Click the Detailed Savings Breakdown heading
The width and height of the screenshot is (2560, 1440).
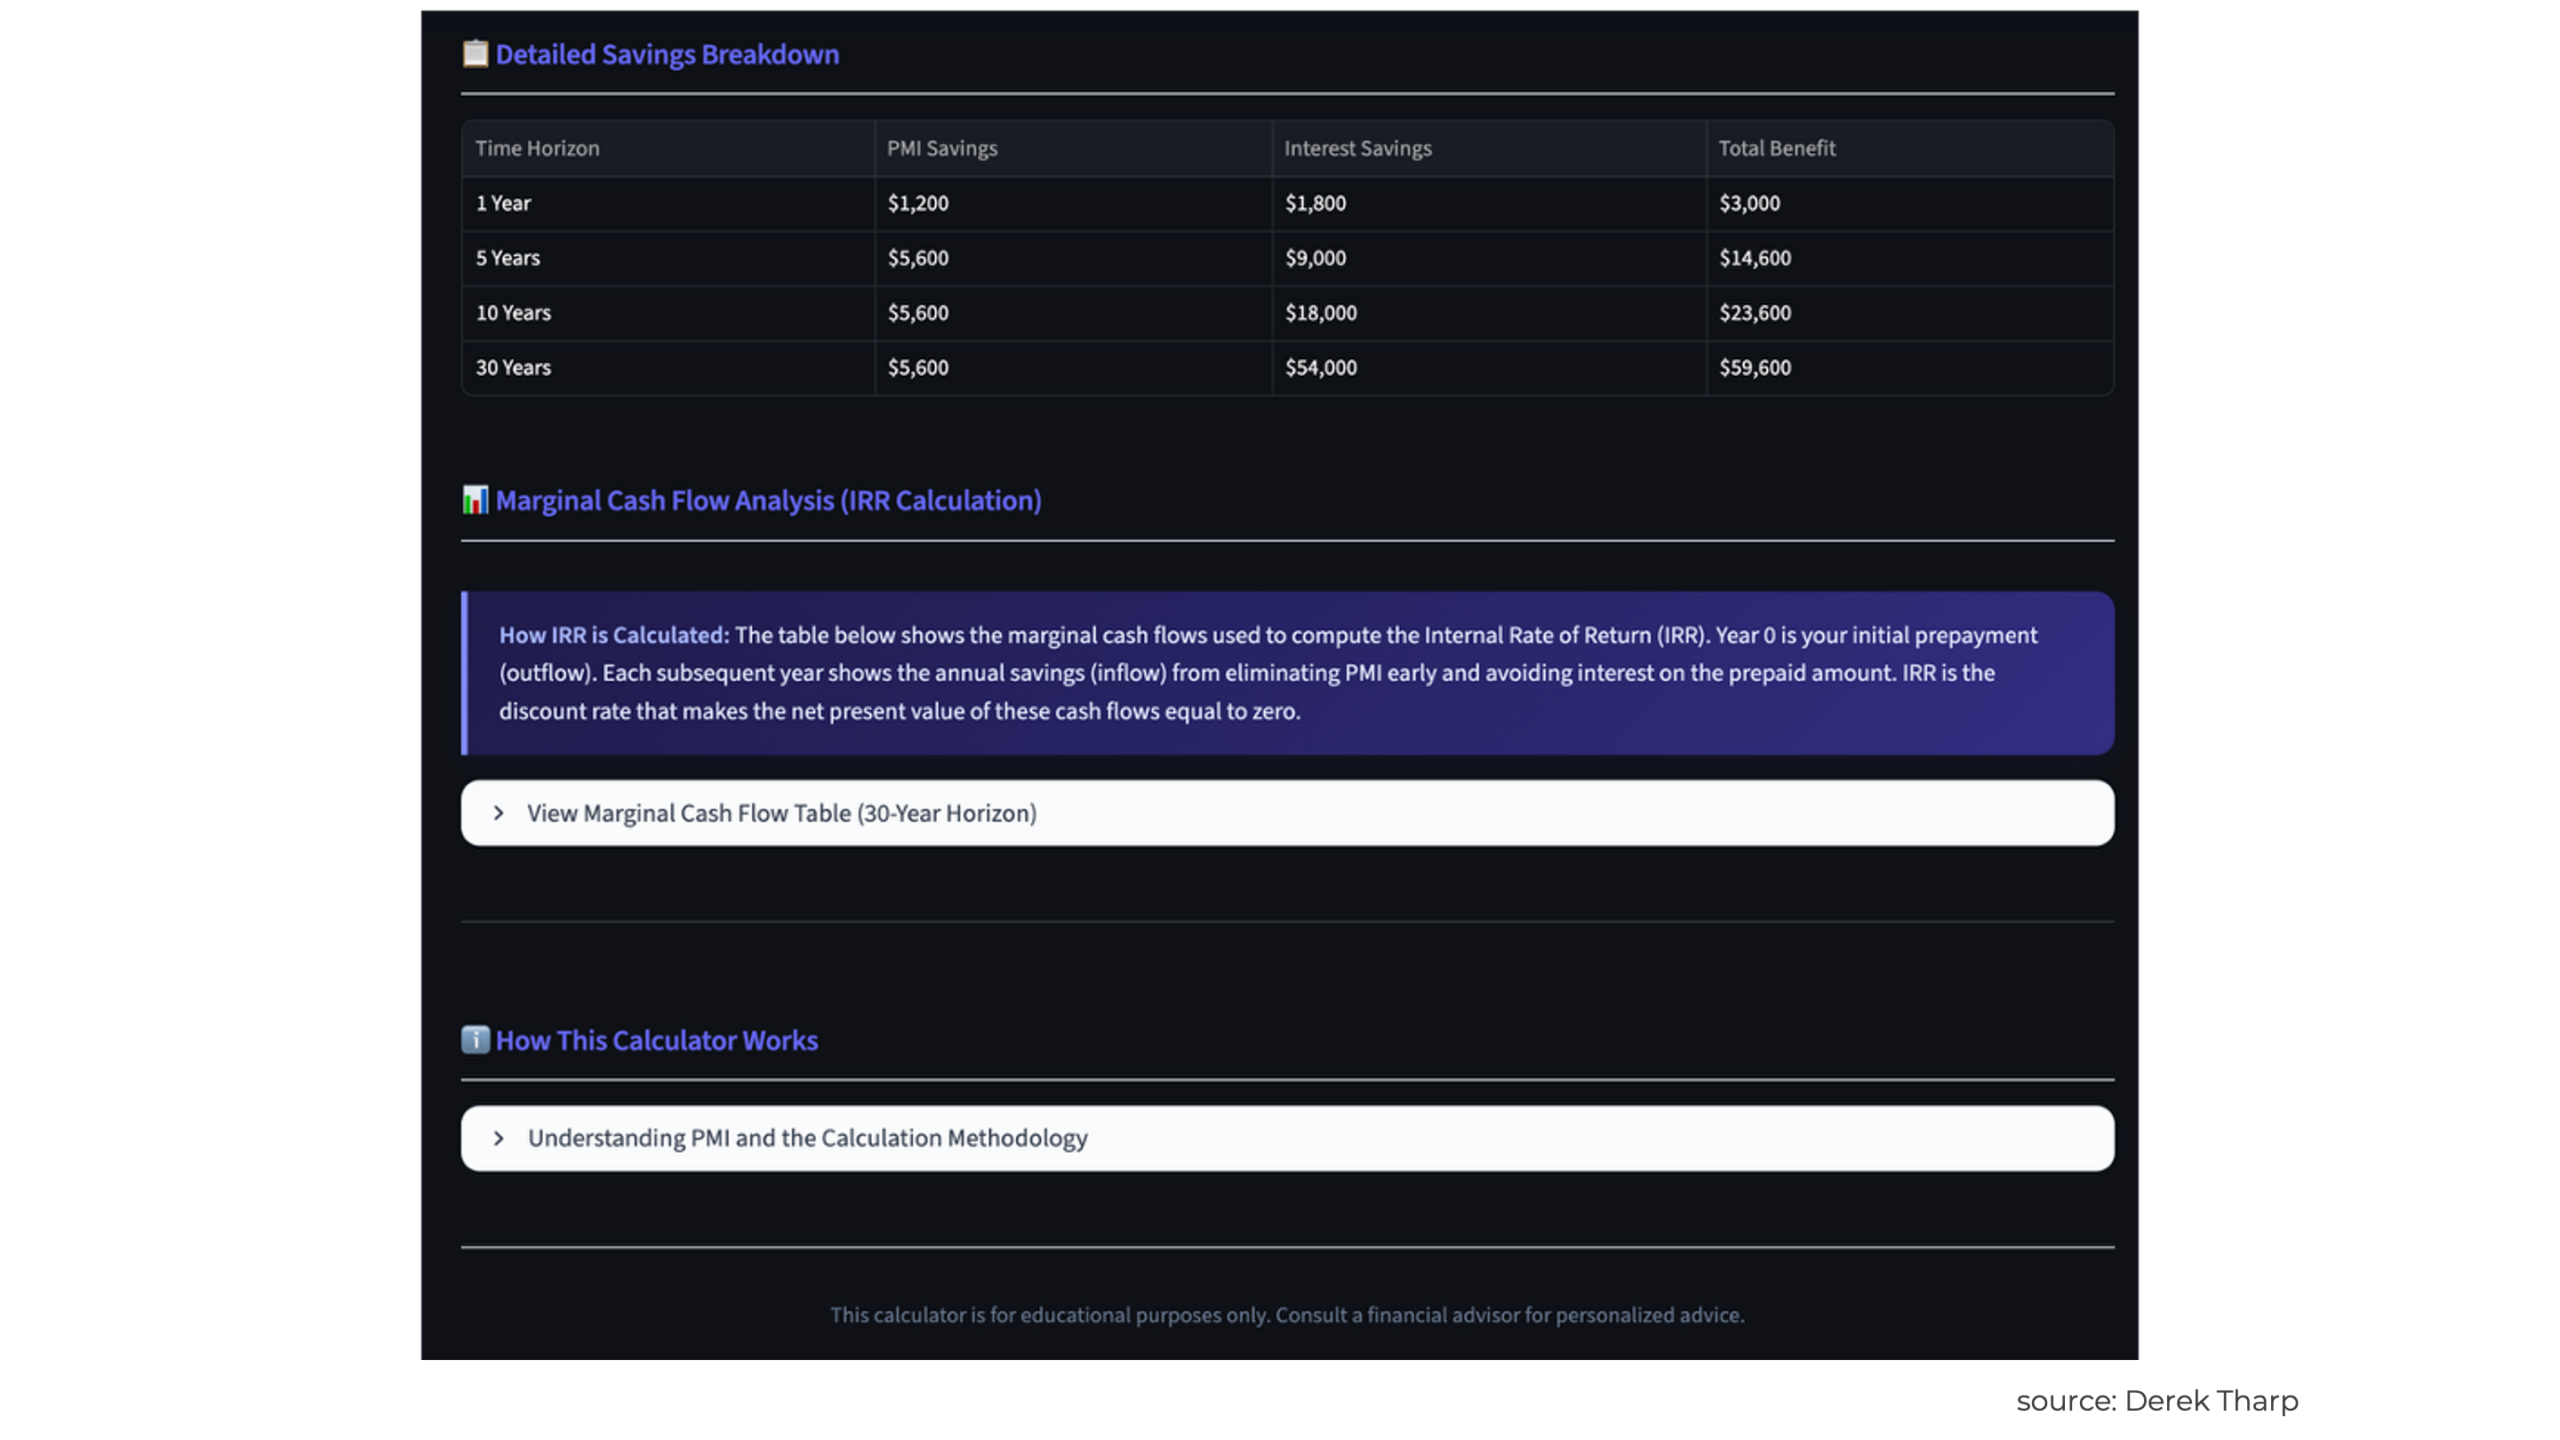[667, 54]
